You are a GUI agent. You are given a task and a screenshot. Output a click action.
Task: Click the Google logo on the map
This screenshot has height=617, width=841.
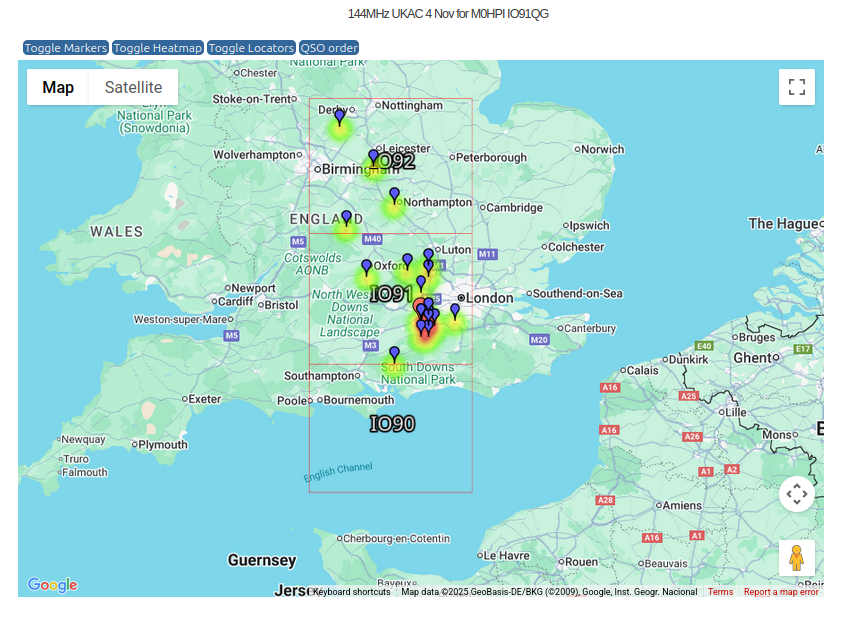(x=52, y=585)
